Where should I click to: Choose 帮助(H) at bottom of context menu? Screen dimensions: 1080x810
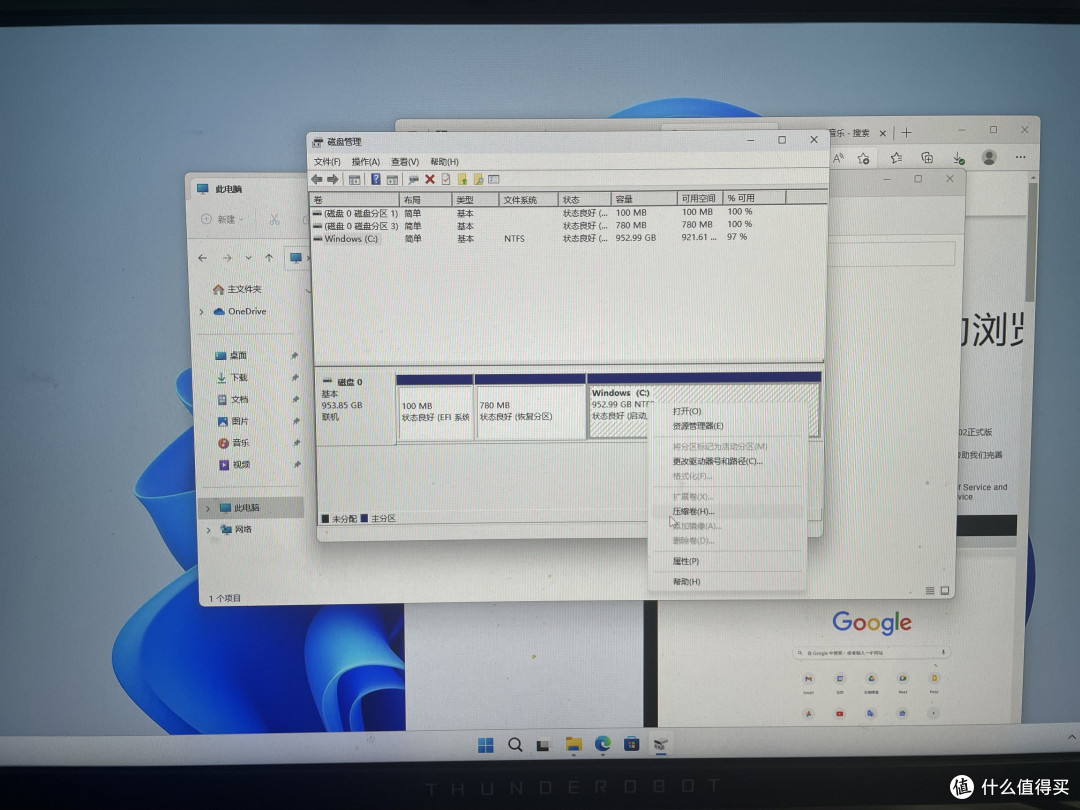(686, 582)
